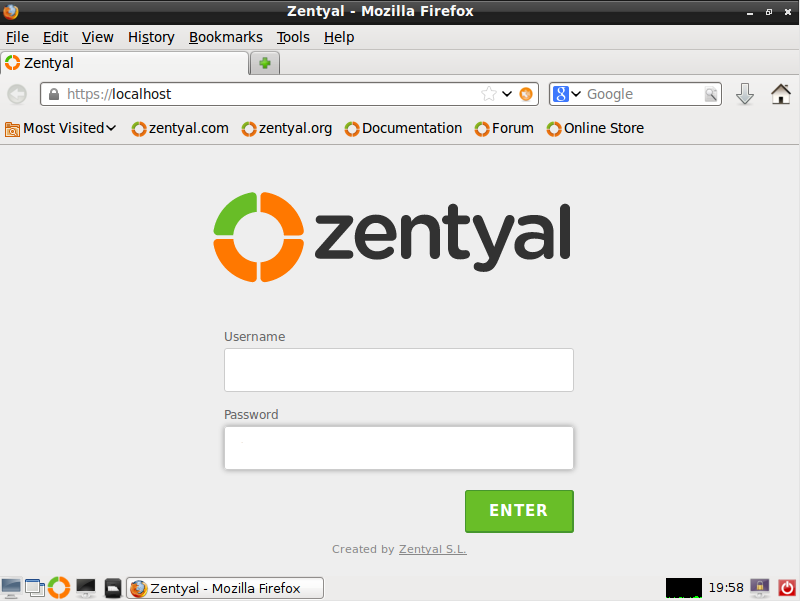800x602 pixels.
Task: Expand the URL history dropdown arrow
Action: coord(507,94)
